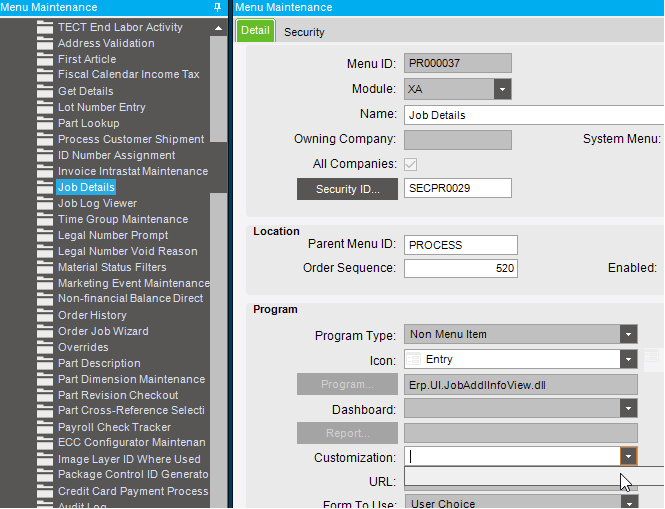Screen dimensions: 665x509
Task: Click the icon next to Invoice Intrastat Maintenance
Action: tap(45, 172)
